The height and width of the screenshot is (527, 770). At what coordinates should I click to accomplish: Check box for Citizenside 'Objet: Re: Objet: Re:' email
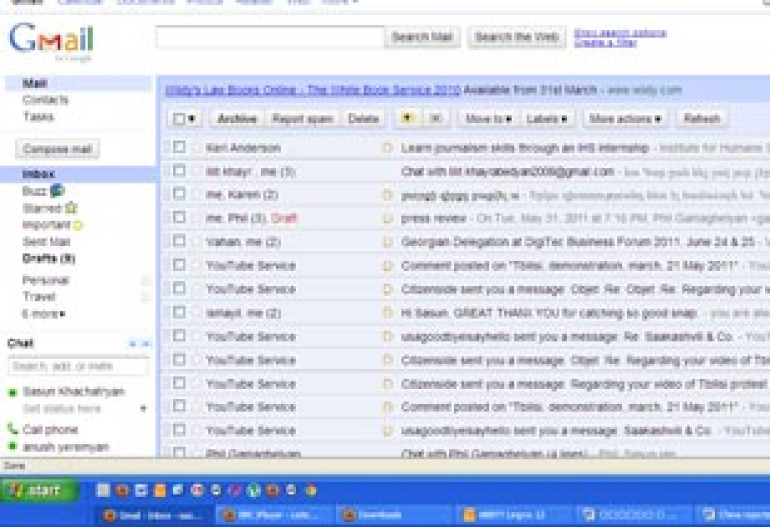[x=179, y=288]
